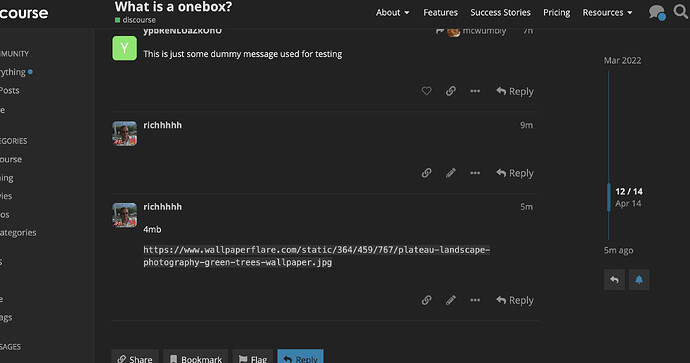The height and width of the screenshot is (363, 690).
Task: Expand the Resources dropdown
Action: tap(607, 12)
